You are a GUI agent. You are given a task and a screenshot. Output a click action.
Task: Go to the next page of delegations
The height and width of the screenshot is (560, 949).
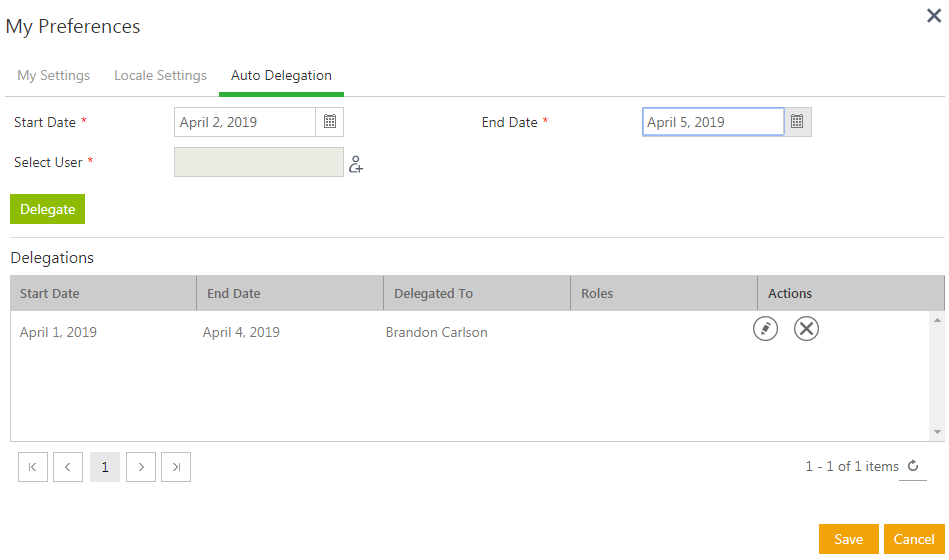tap(141, 467)
